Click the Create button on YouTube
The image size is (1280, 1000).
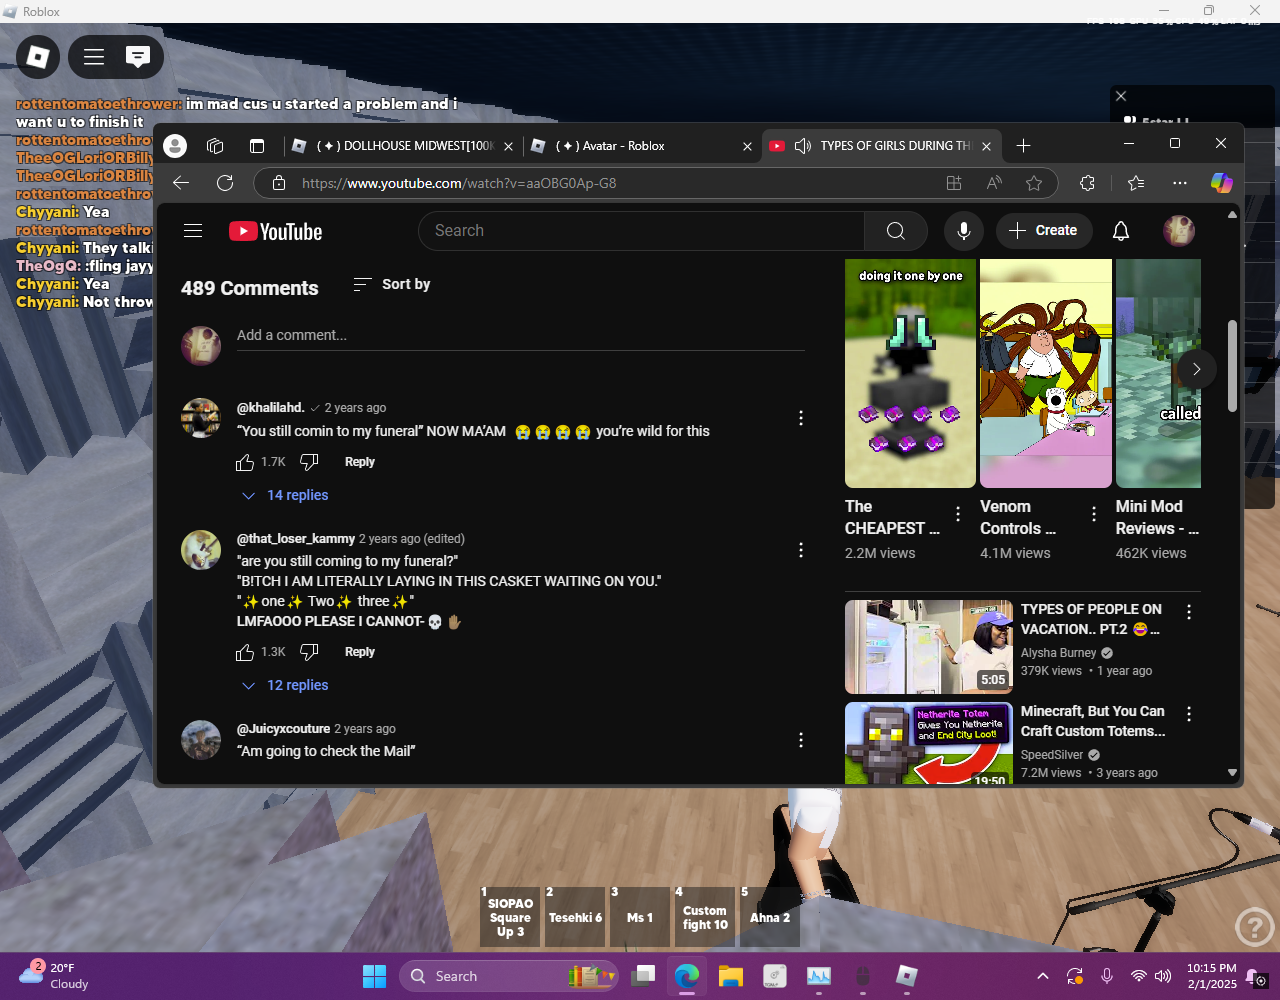pos(1043,231)
